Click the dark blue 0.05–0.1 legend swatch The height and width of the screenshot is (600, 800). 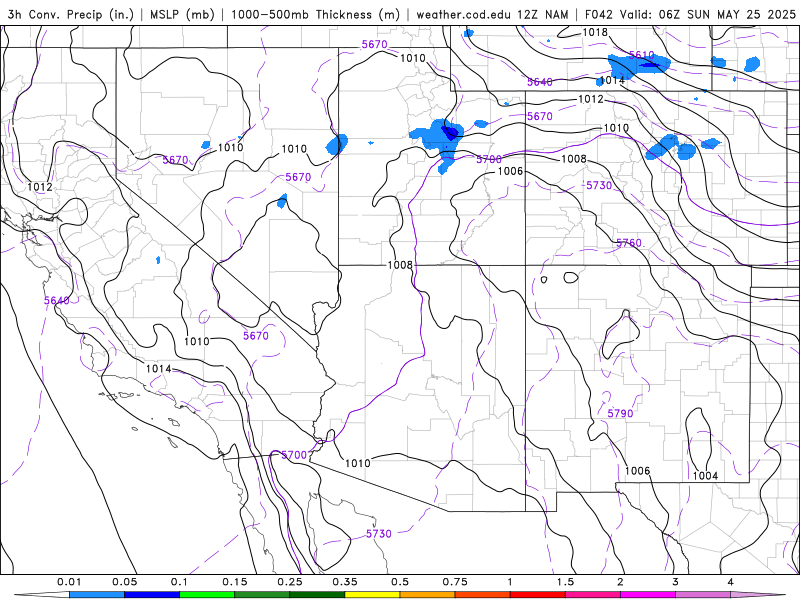pos(152,595)
